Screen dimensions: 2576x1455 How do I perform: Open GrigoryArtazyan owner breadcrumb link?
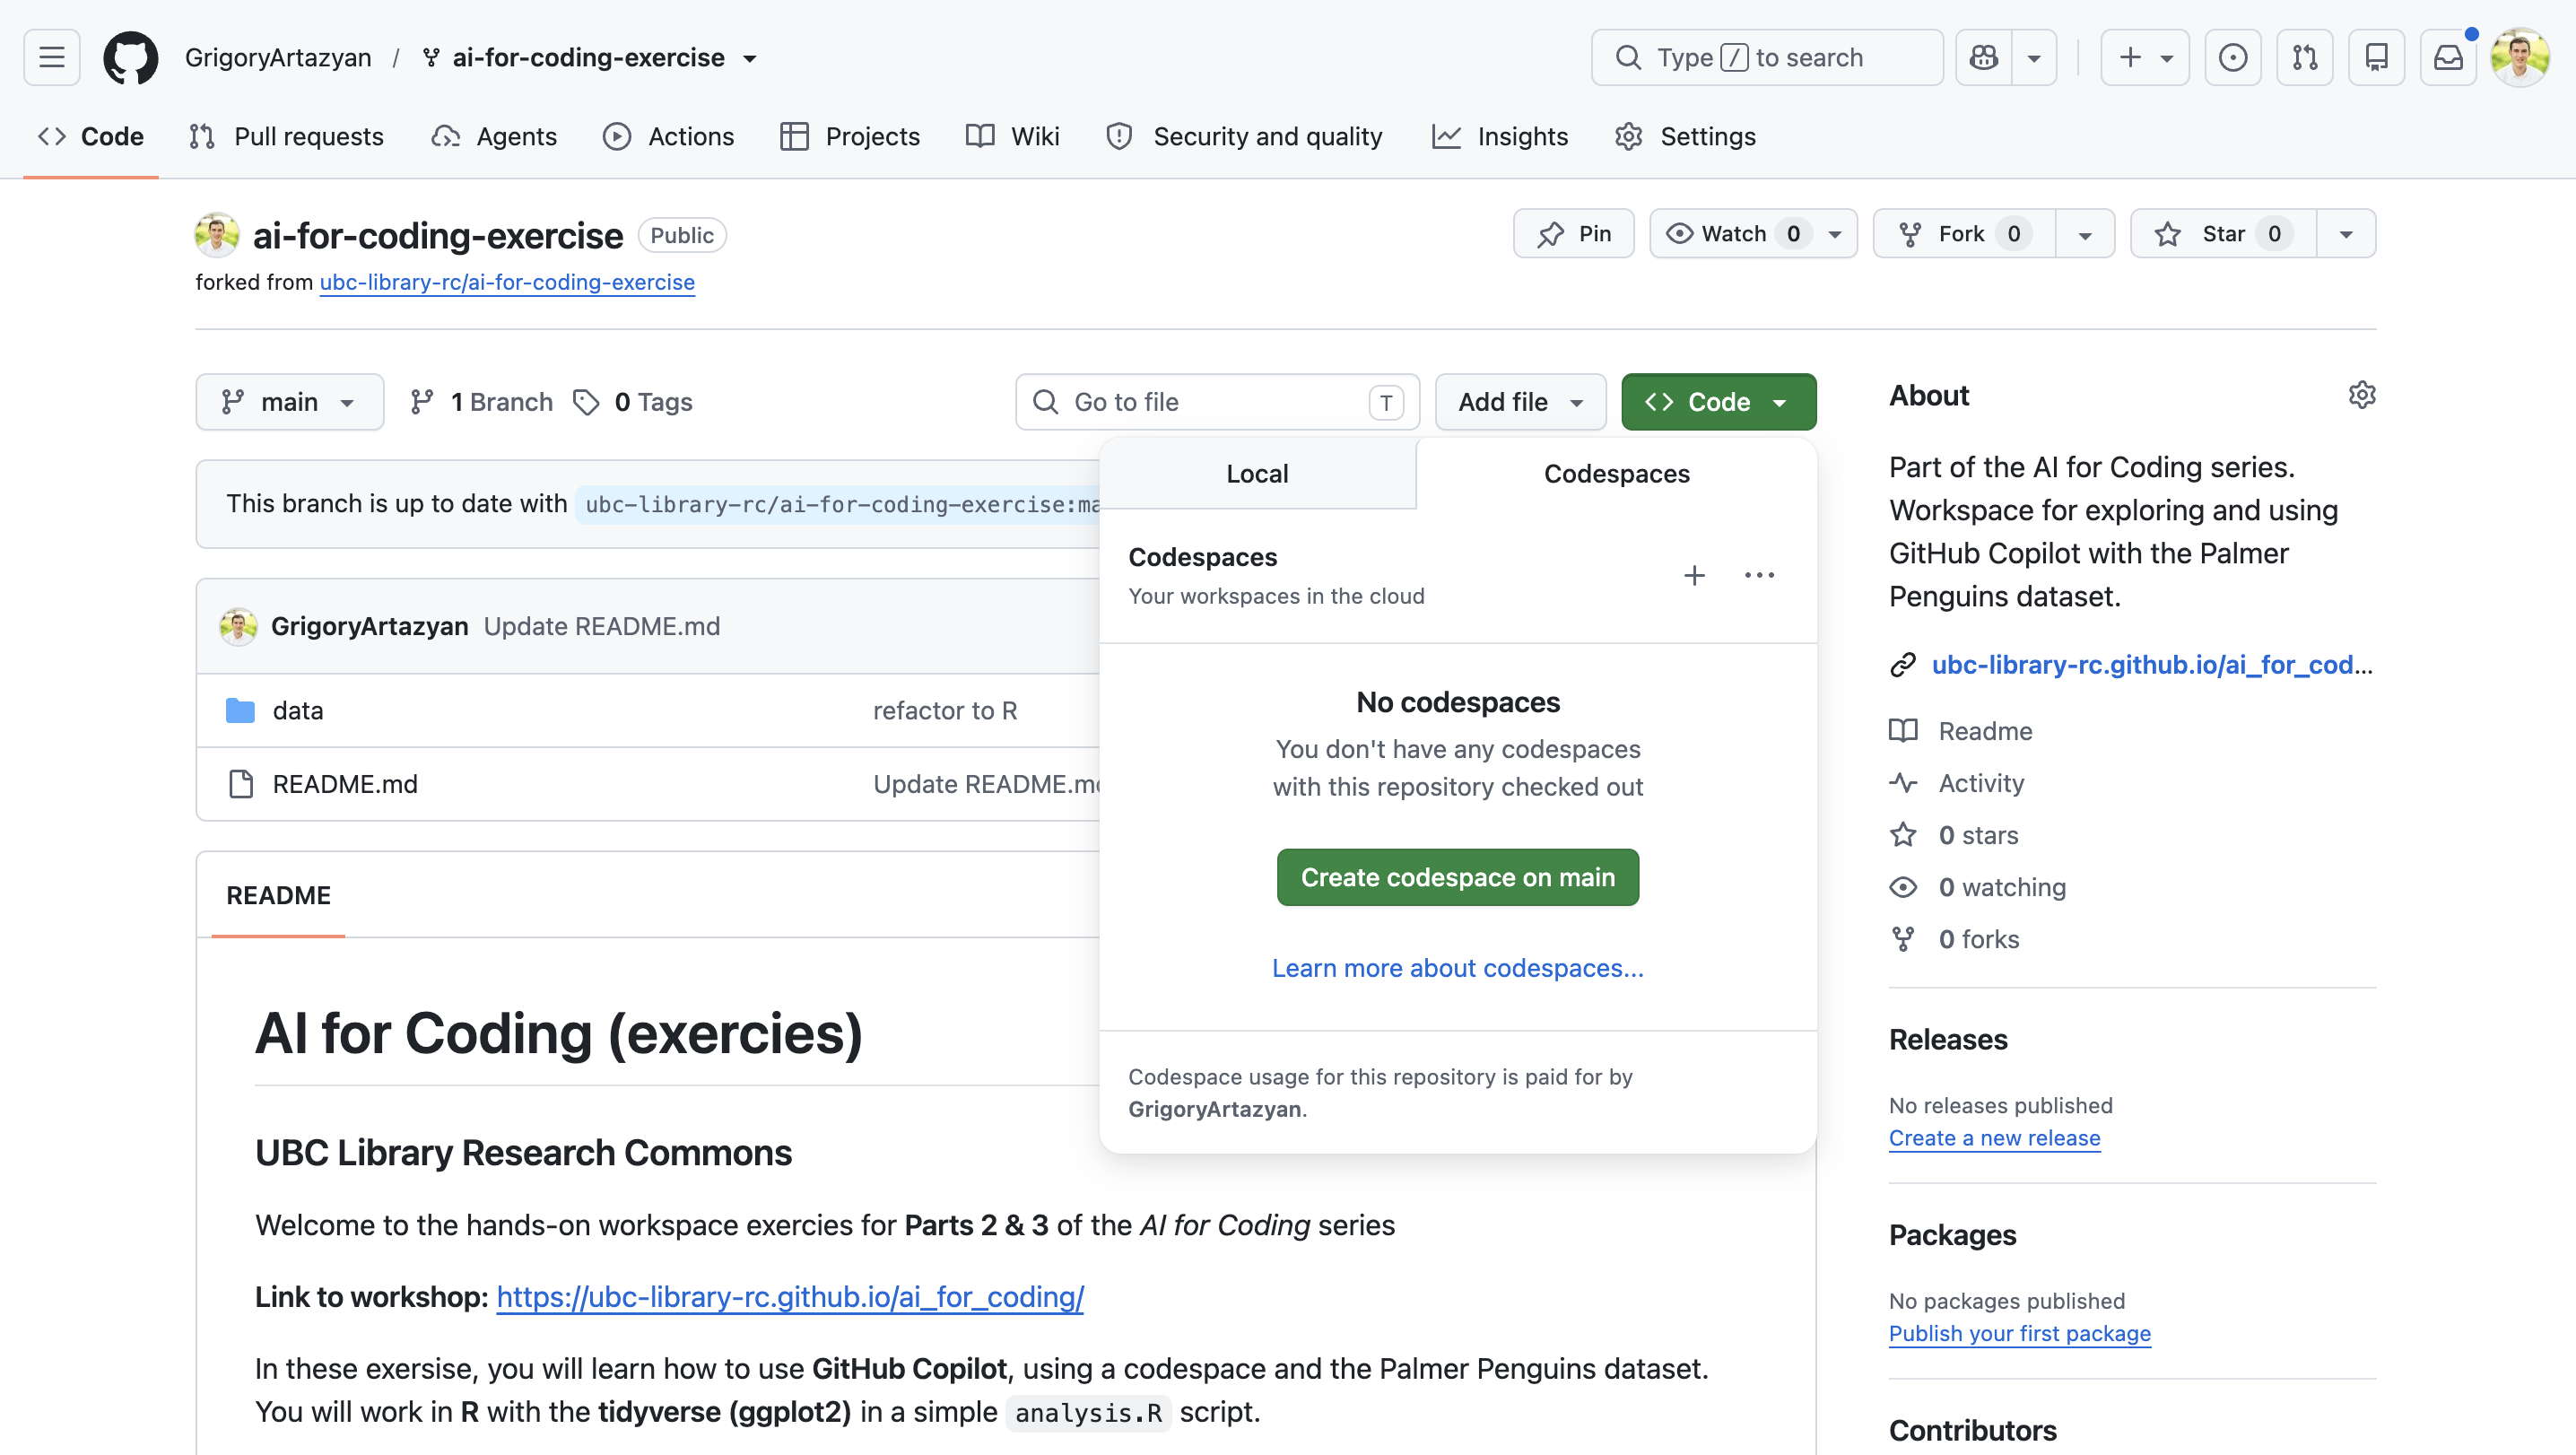pos(278,57)
